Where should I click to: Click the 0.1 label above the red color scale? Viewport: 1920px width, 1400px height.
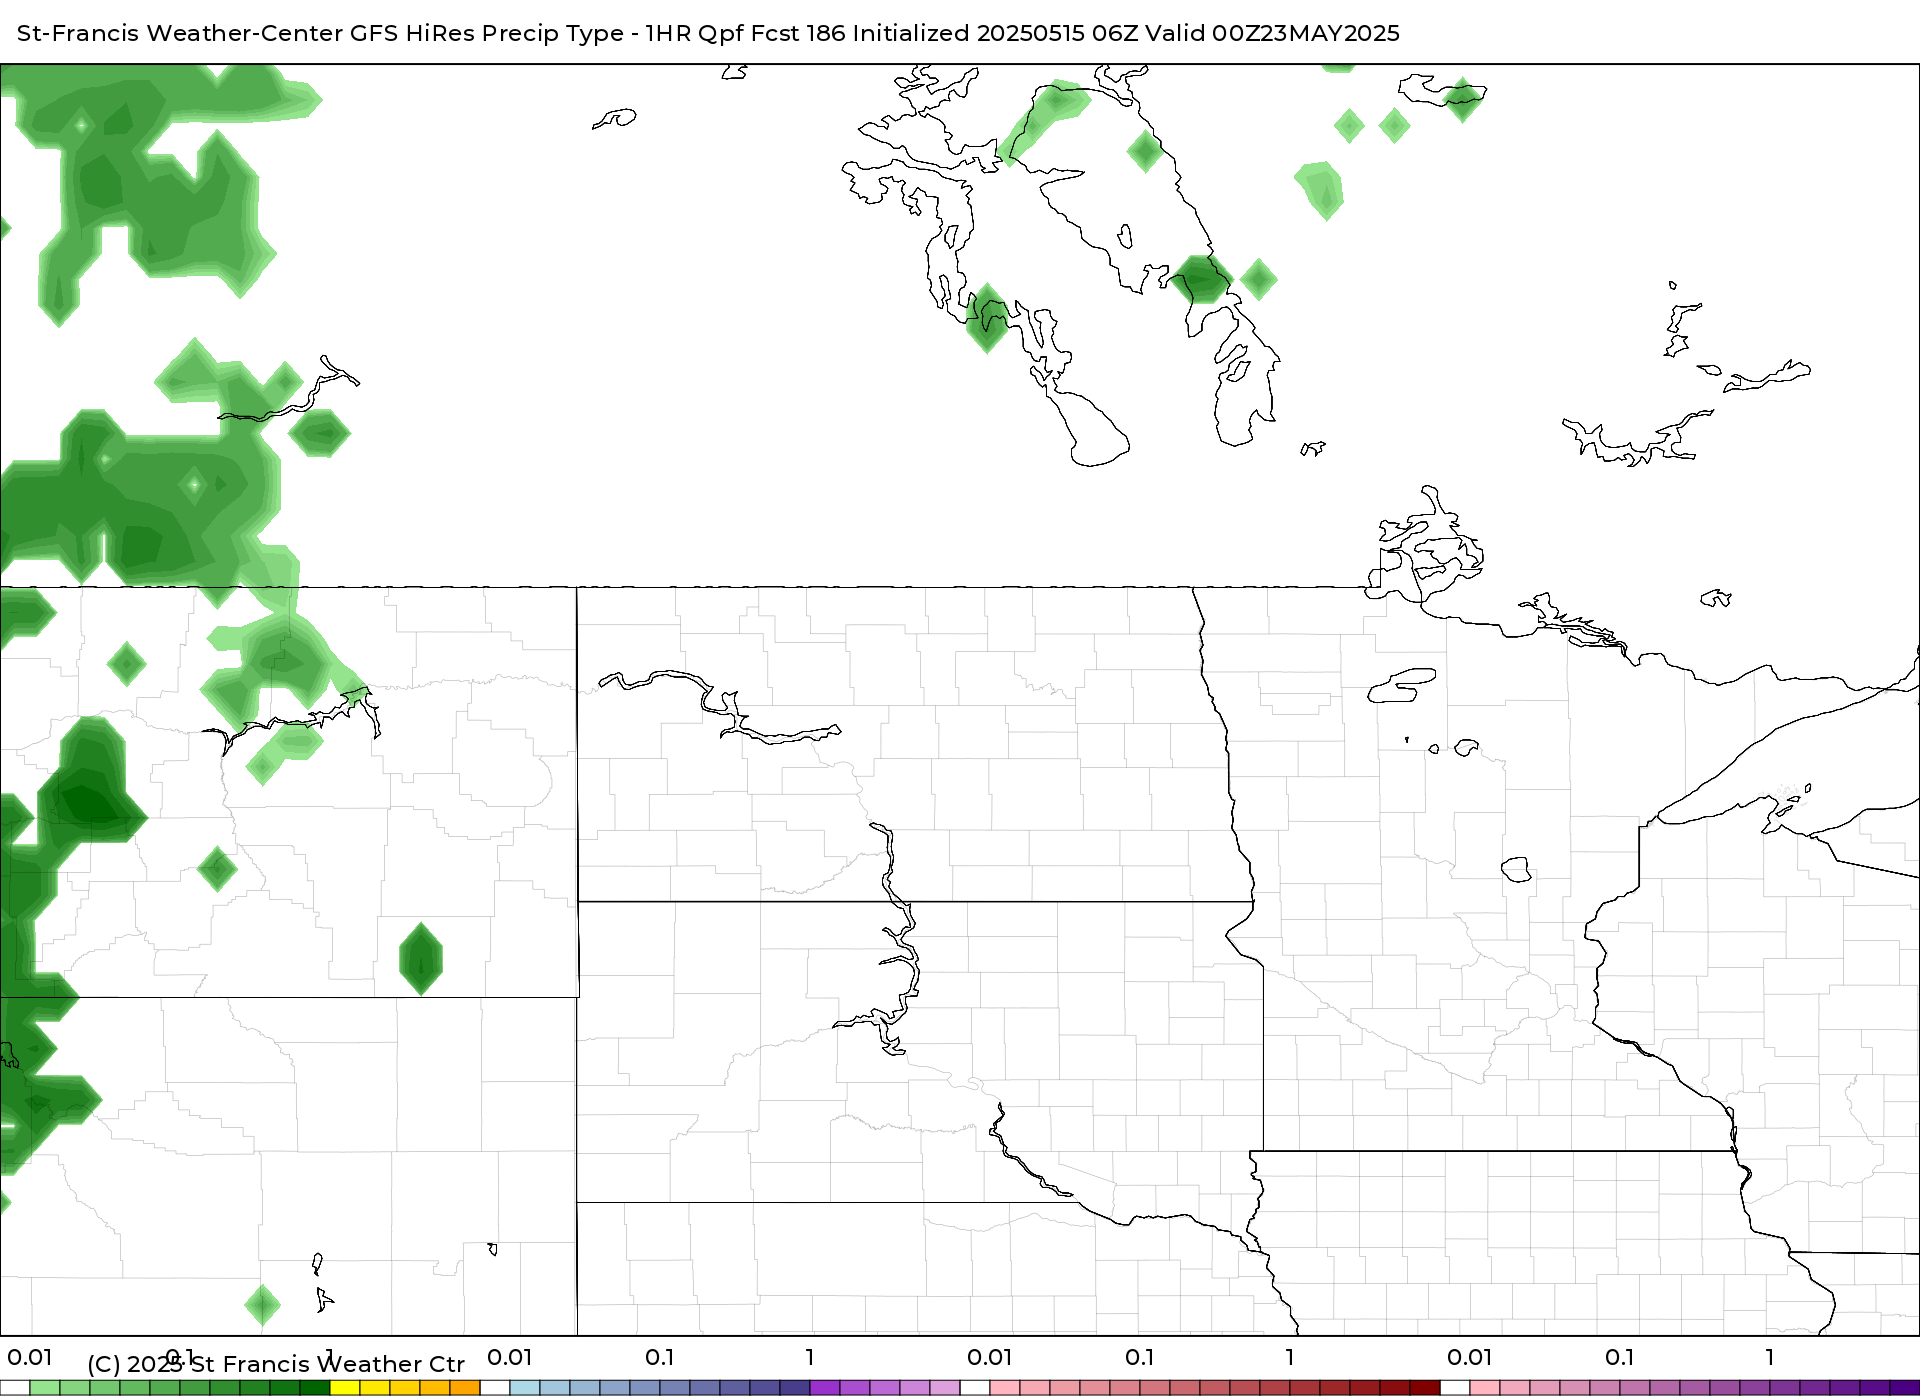click(x=1140, y=1357)
